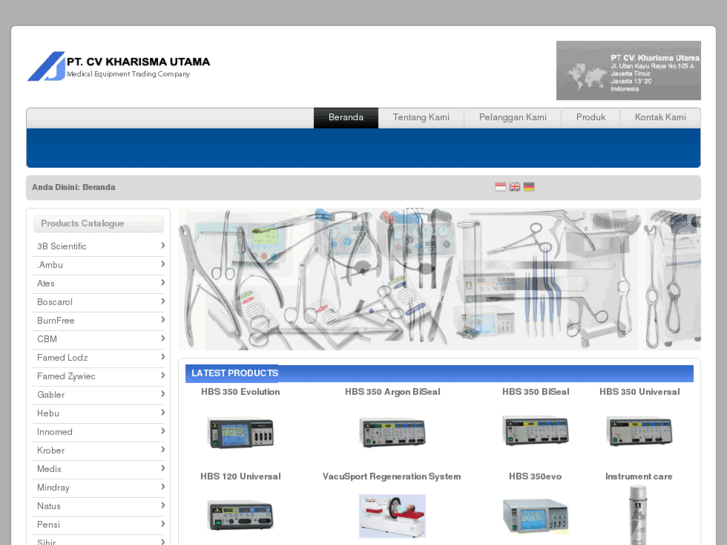Open the Medix catalogue link
The width and height of the screenshot is (727, 545).
(98, 469)
